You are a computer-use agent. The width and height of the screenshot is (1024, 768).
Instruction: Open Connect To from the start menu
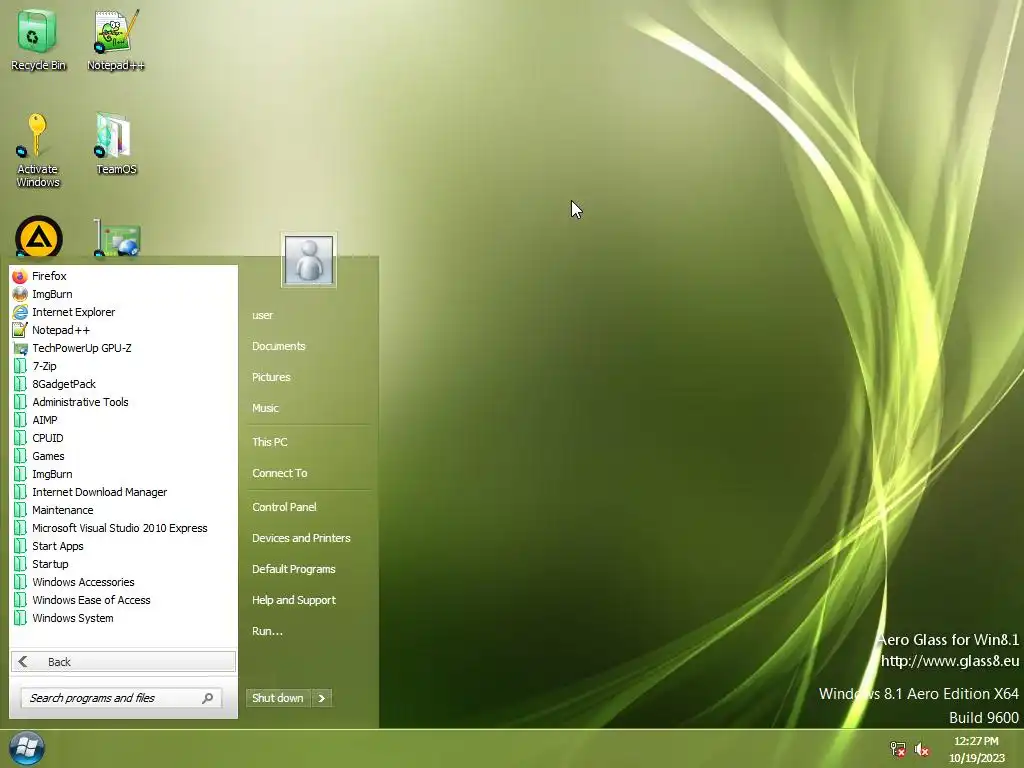280,473
